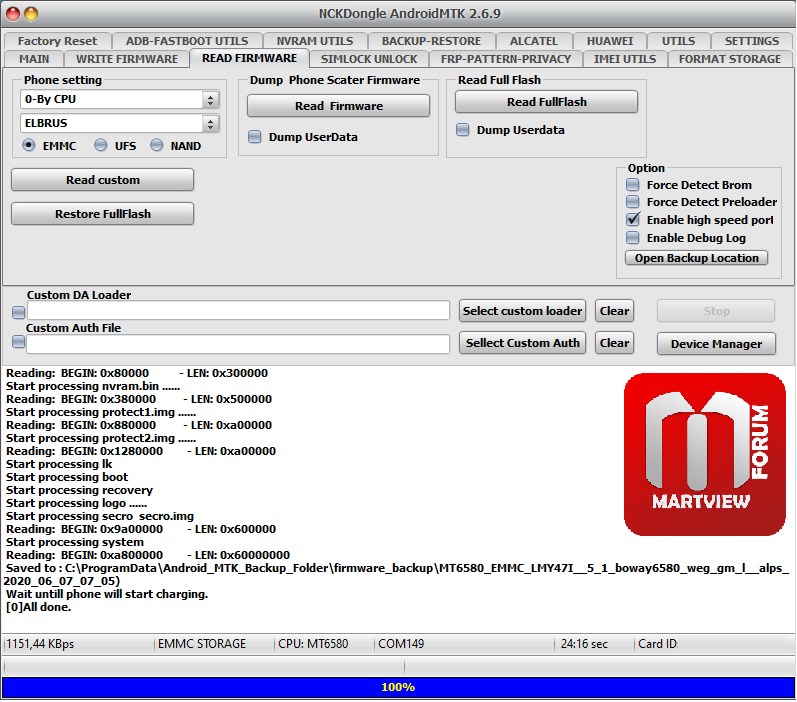797x702 pixels.
Task: Go to the ALCATEL tab
Action: (x=534, y=41)
